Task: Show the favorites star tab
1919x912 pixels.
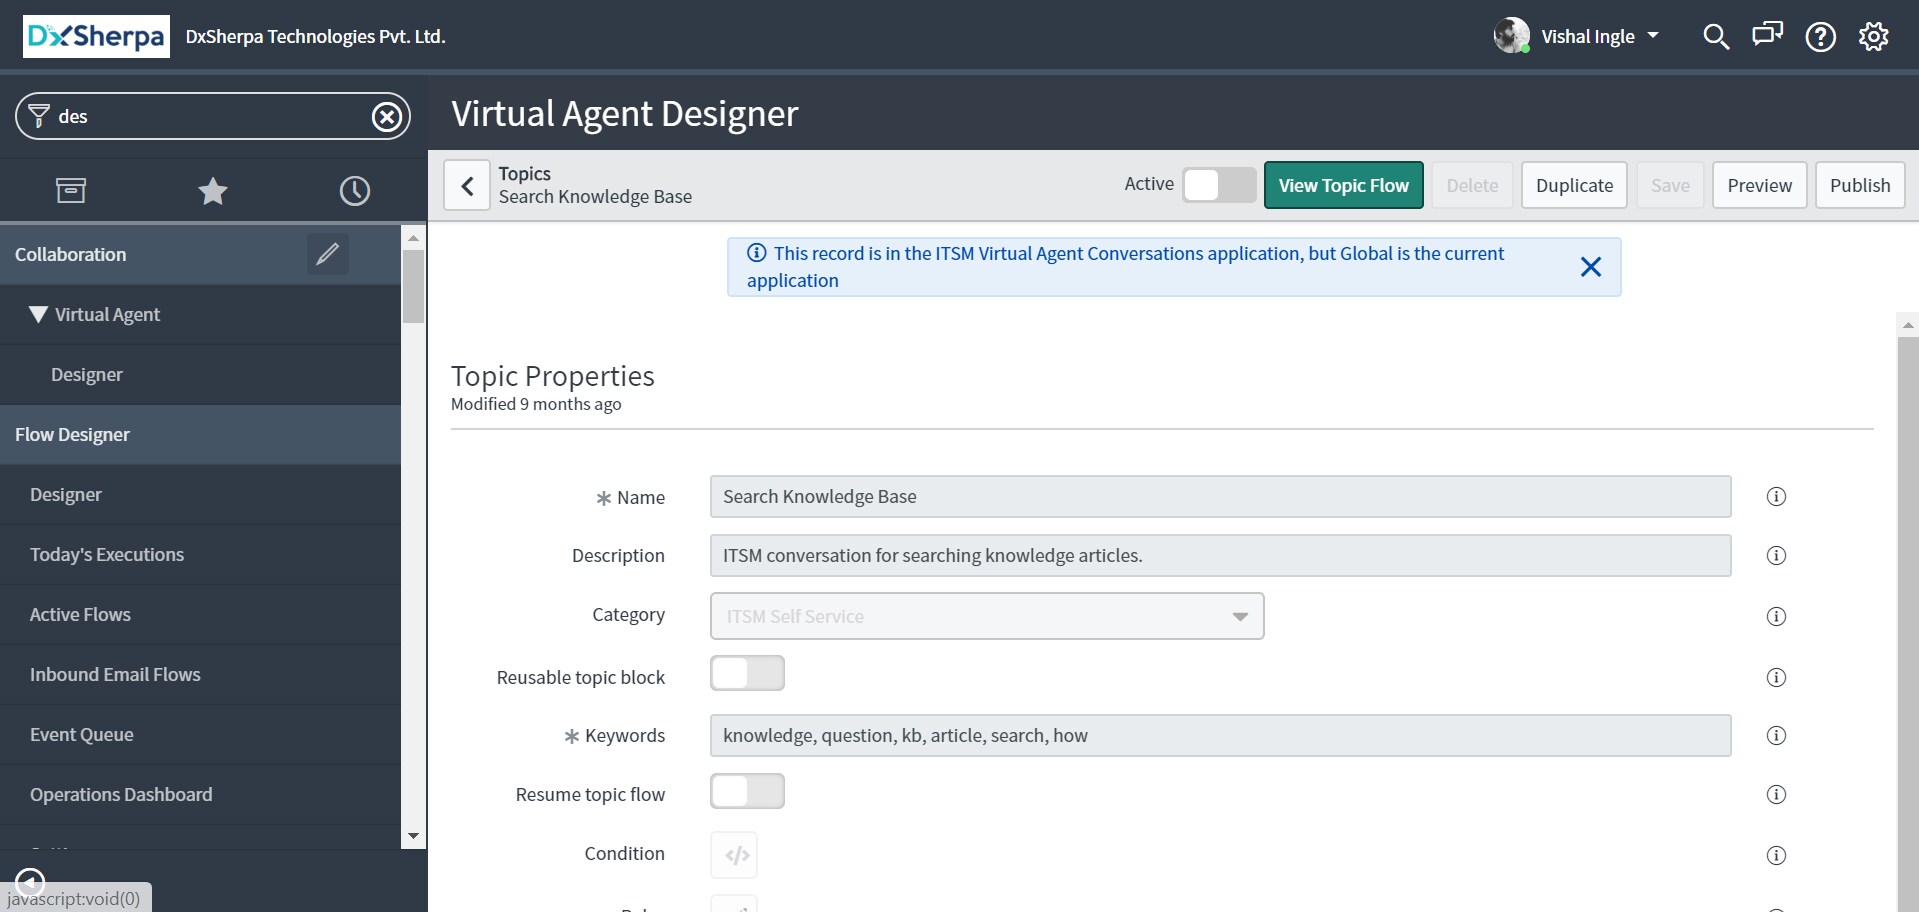Action: point(213,191)
